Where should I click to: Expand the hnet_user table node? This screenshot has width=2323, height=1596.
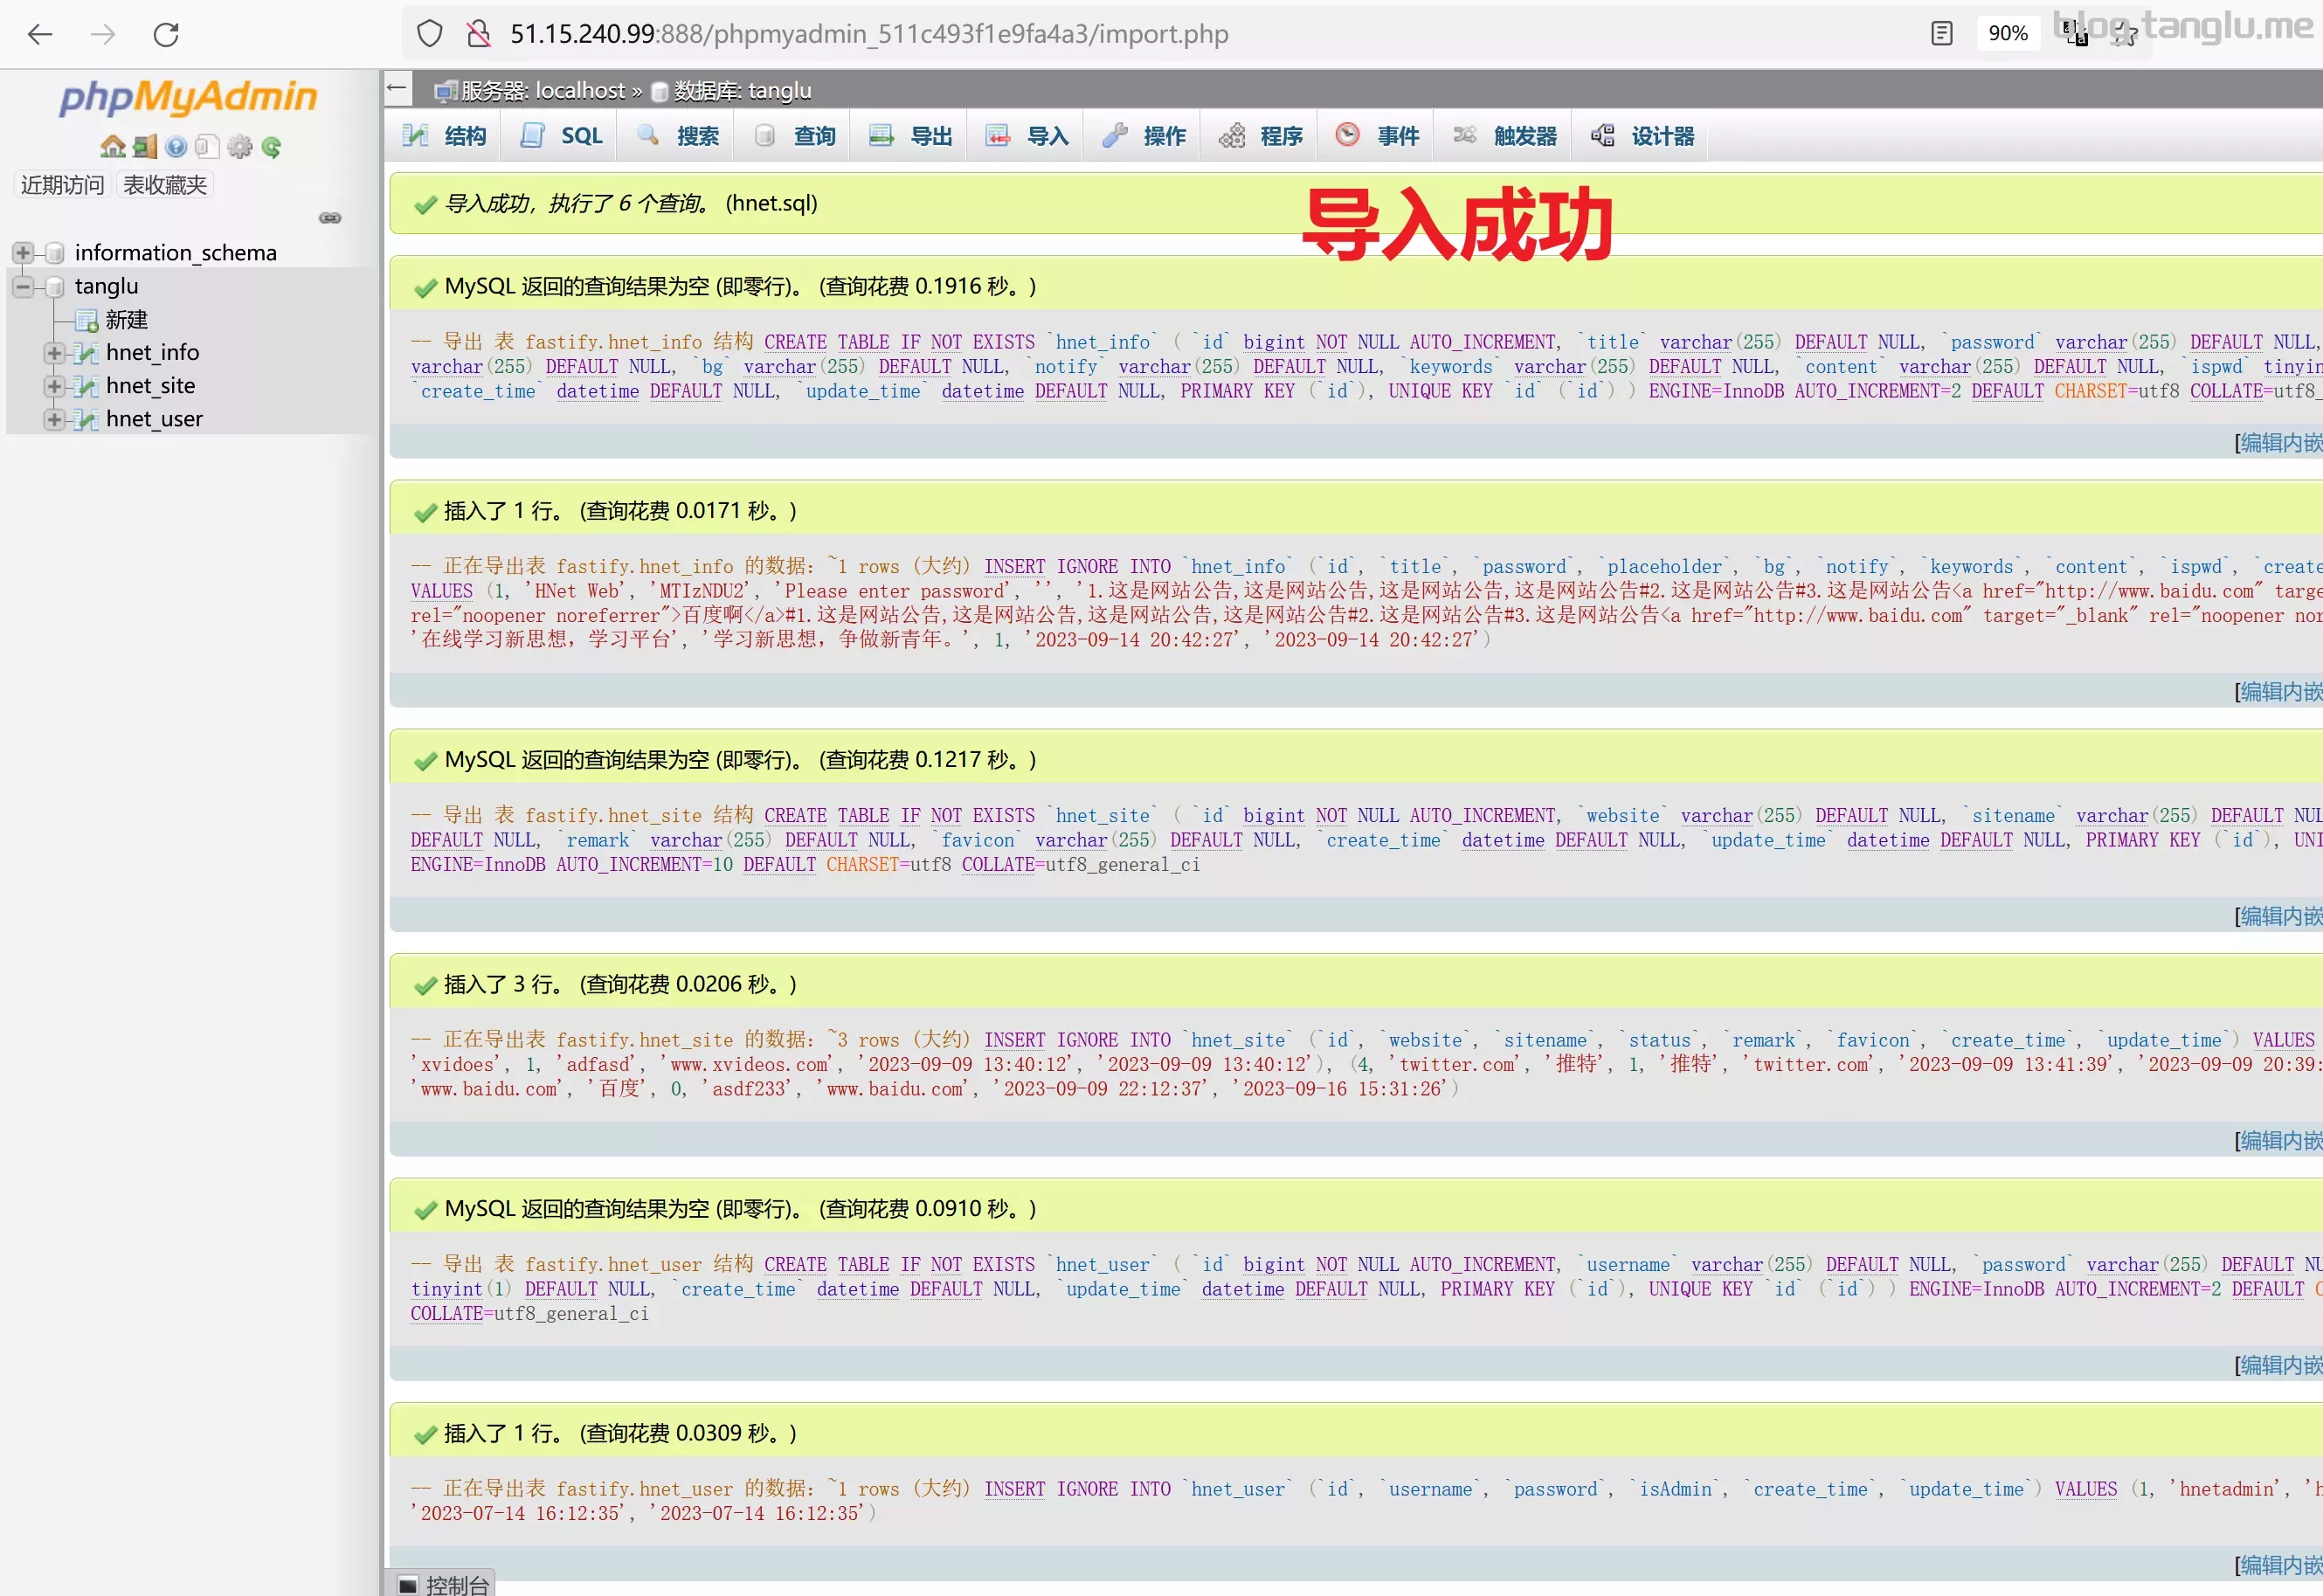click(x=54, y=419)
